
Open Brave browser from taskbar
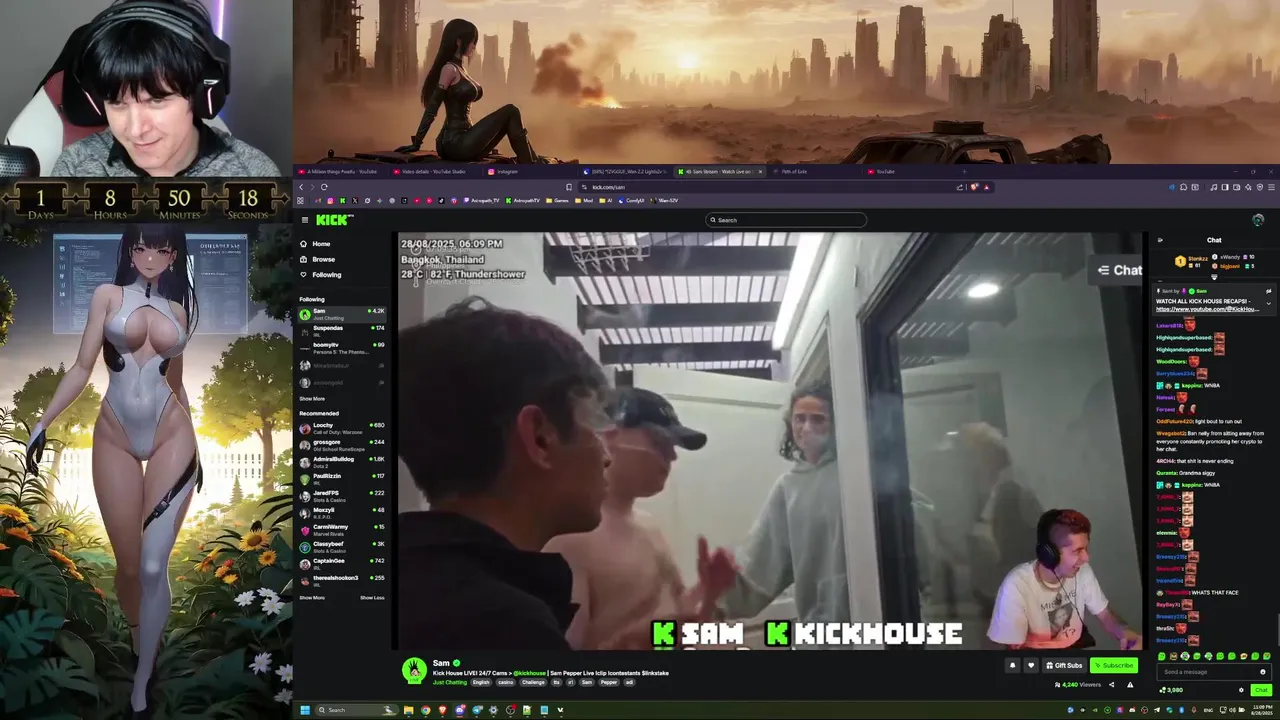click(x=442, y=710)
